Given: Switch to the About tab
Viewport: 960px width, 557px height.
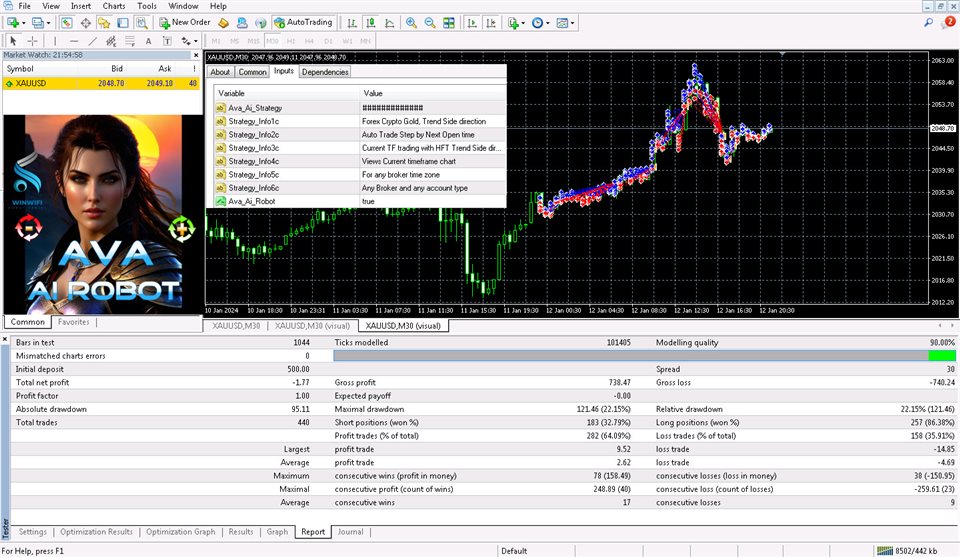Looking at the screenshot, I should click(x=220, y=72).
